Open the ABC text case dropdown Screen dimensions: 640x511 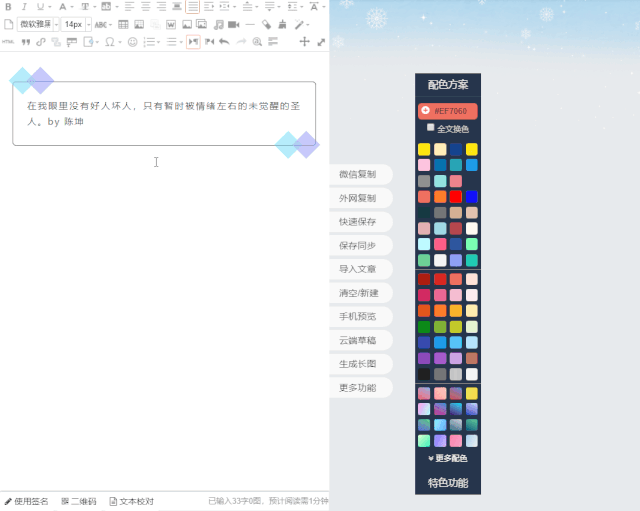103,25
